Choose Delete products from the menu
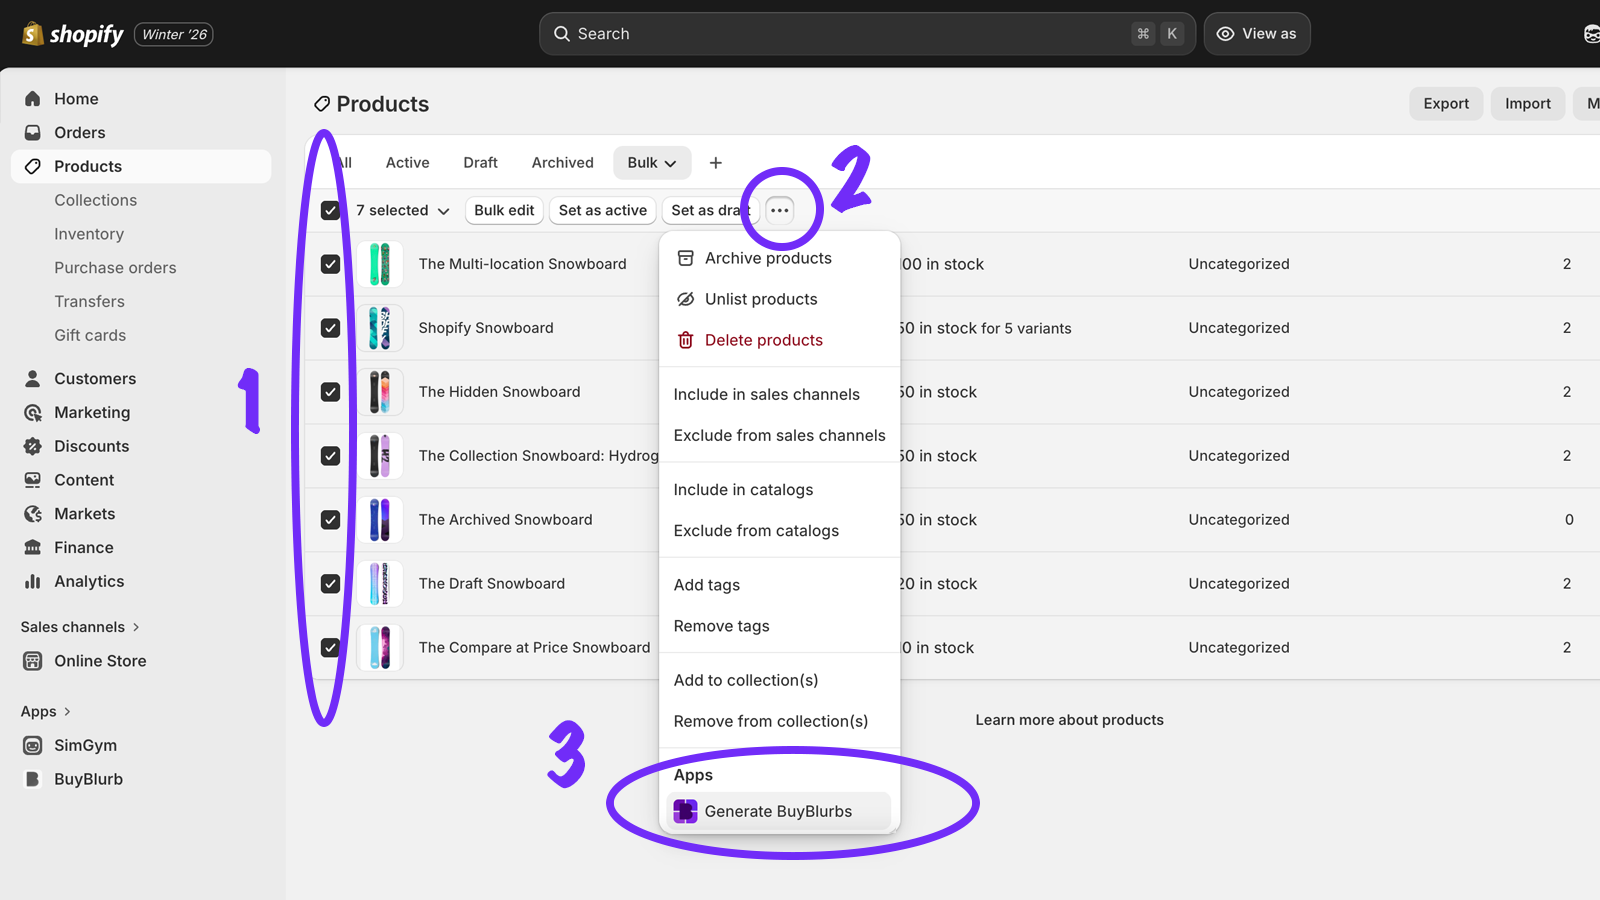The image size is (1600, 900). click(x=763, y=340)
